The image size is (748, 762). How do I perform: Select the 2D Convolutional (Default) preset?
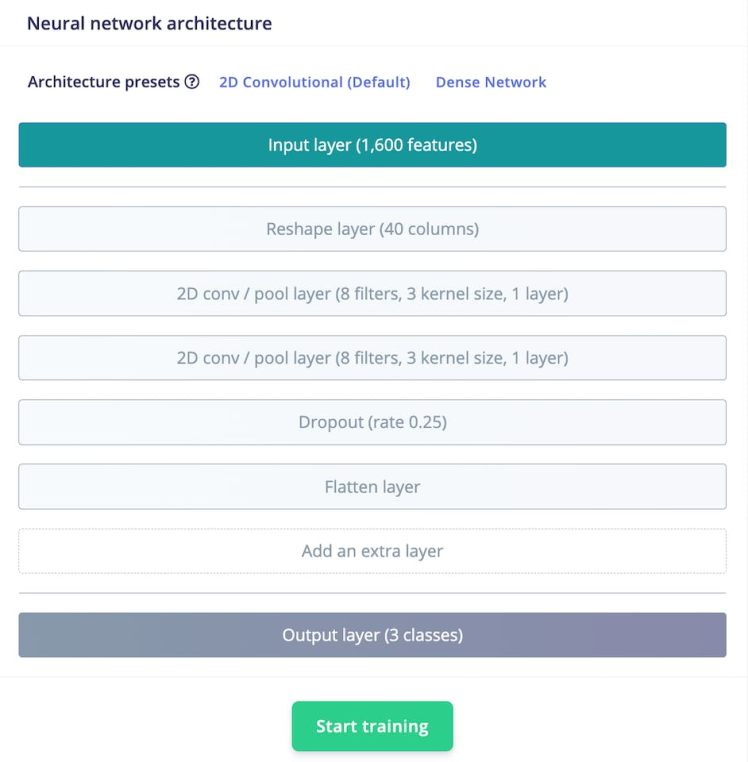[x=314, y=82]
